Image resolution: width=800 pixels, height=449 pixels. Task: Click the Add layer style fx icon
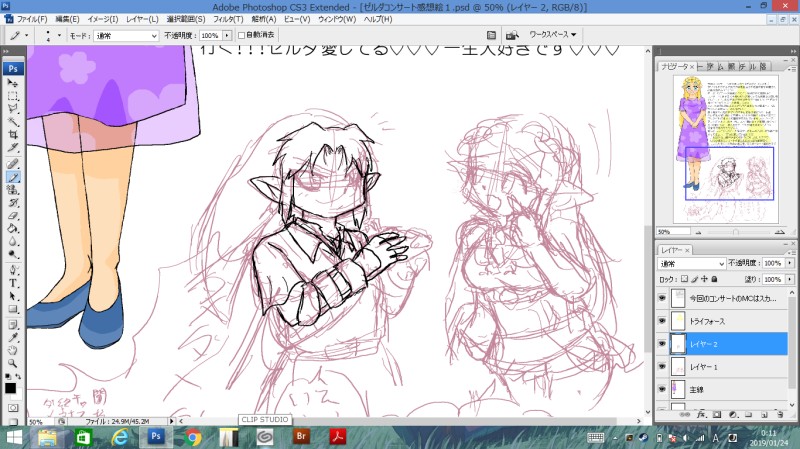(x=702, y=415)
